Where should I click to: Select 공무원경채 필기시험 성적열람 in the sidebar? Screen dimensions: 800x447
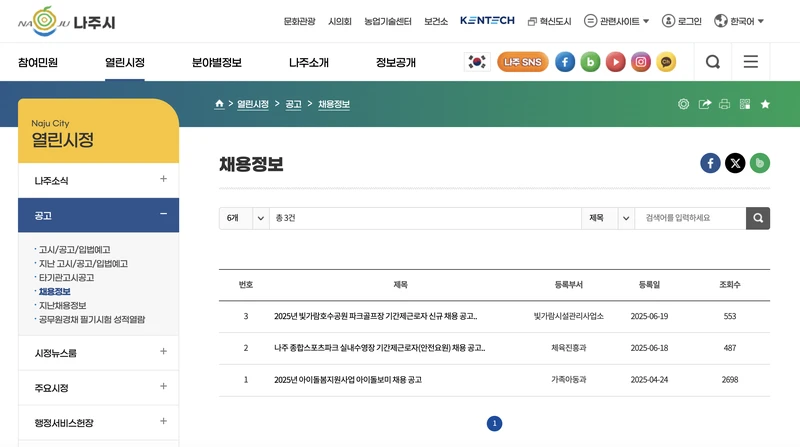coord(92,319)
